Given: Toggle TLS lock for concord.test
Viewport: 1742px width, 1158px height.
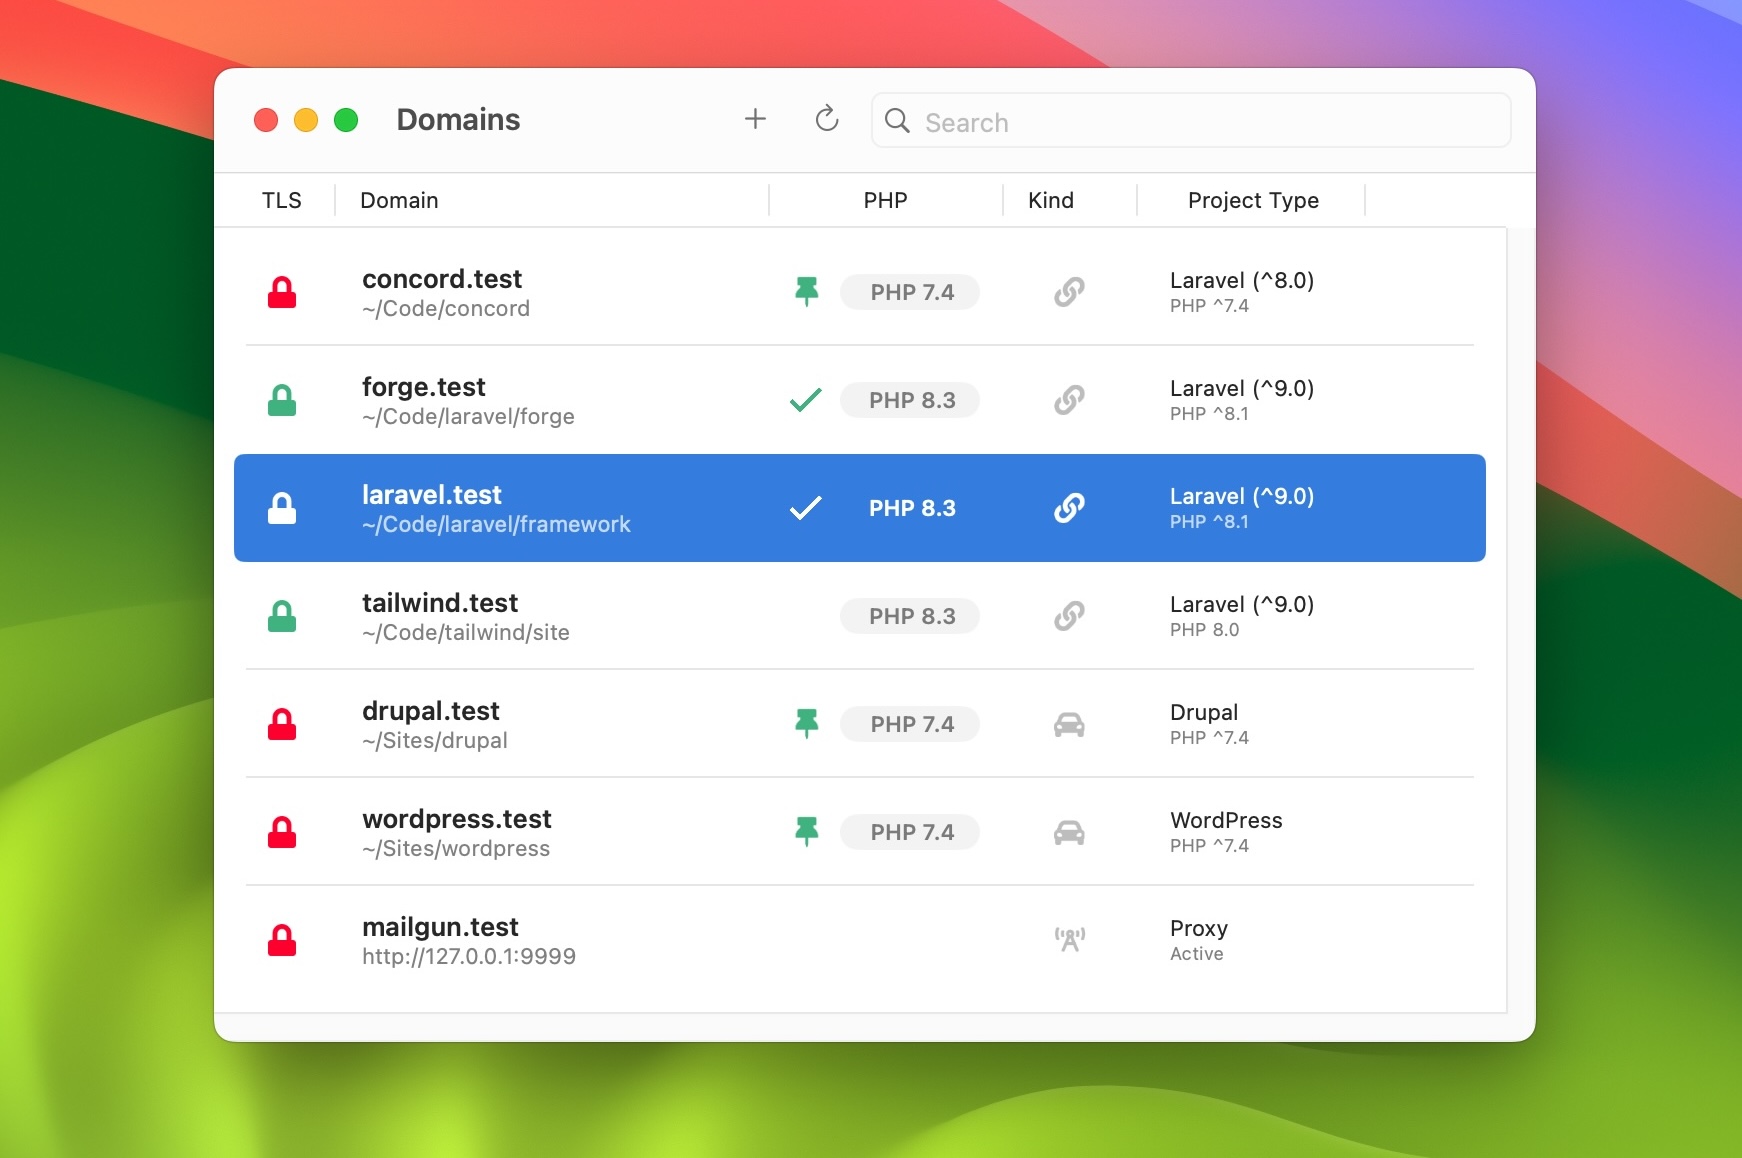Looking at the screenshot, I should click(x=282, y=292).
